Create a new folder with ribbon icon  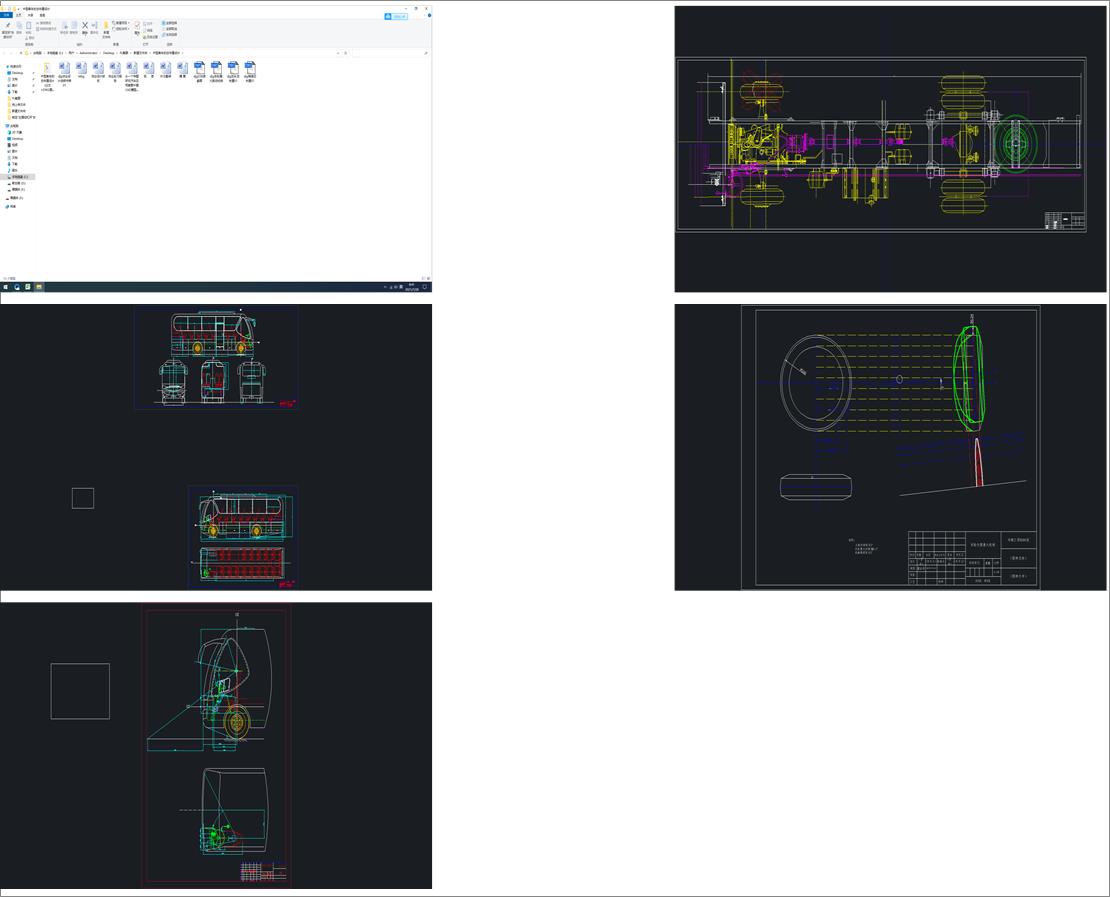(106, 27)
